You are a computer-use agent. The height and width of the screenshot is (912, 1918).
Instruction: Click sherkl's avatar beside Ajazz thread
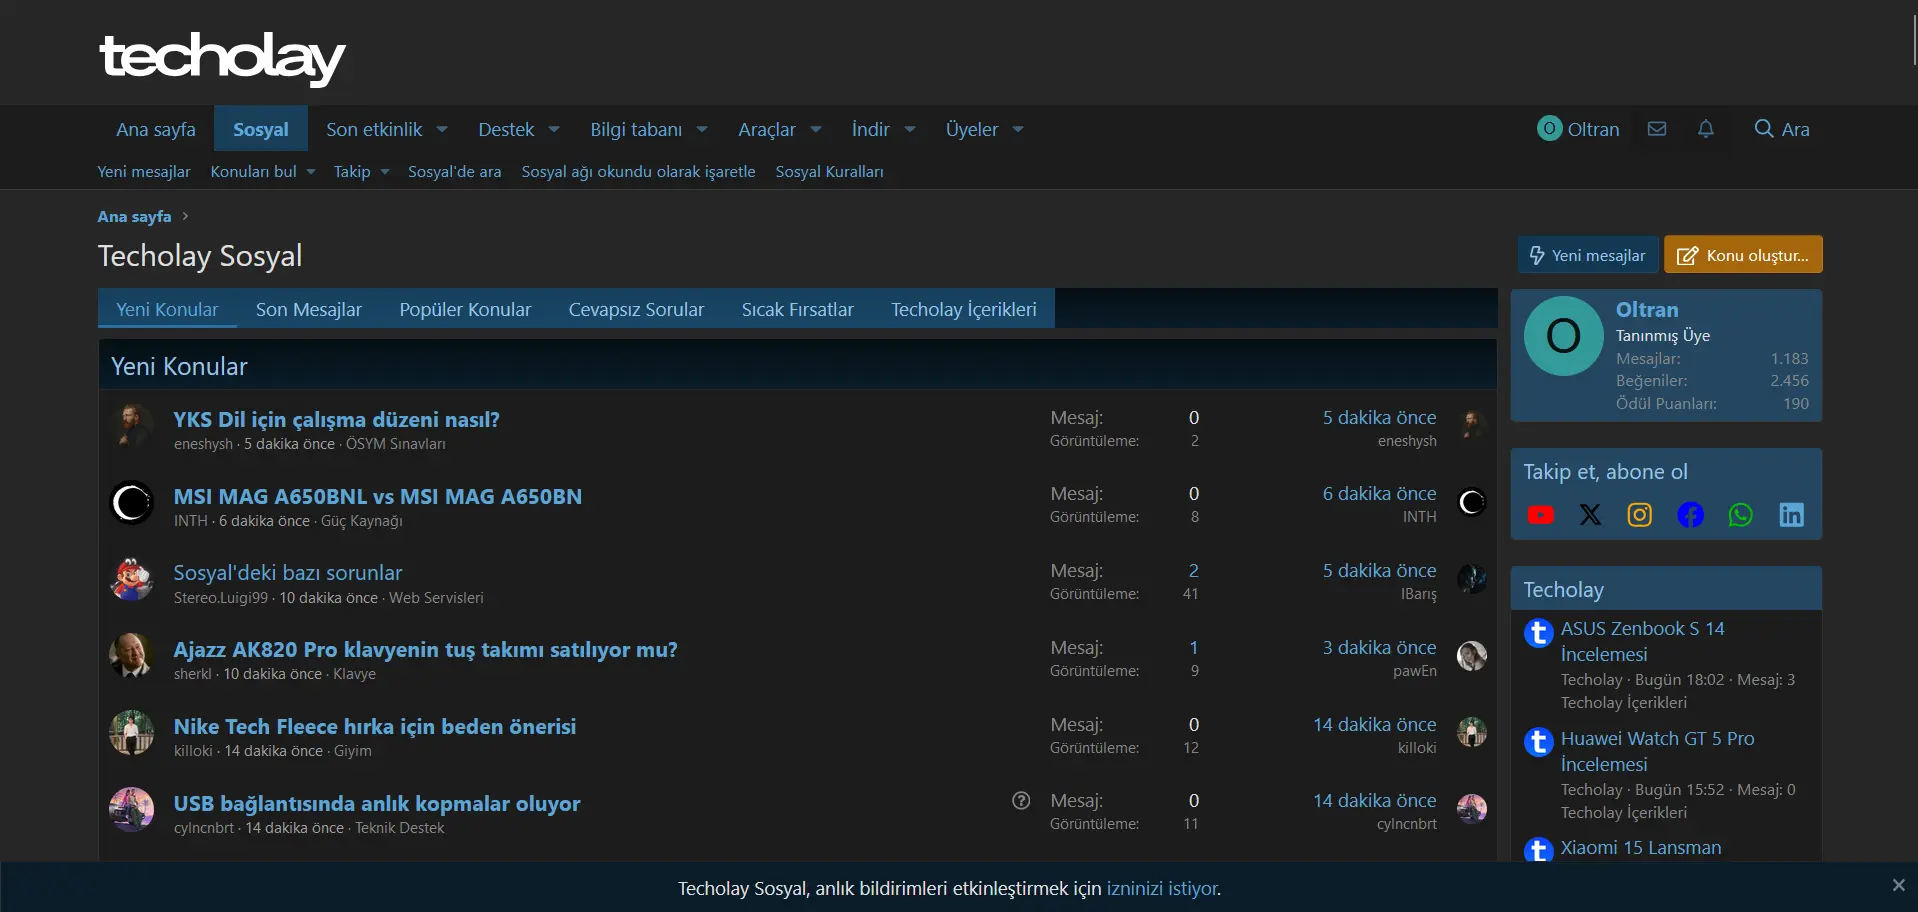131,656
